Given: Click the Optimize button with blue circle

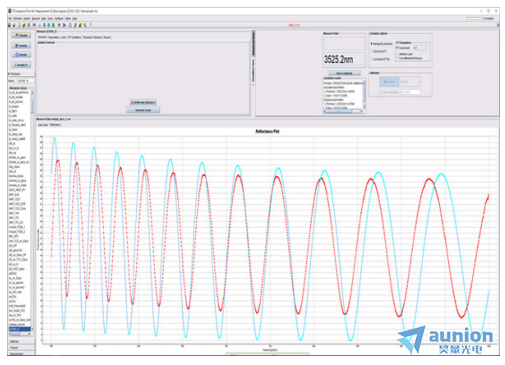Looking at the screenshot, I should (x=21, y=55).
